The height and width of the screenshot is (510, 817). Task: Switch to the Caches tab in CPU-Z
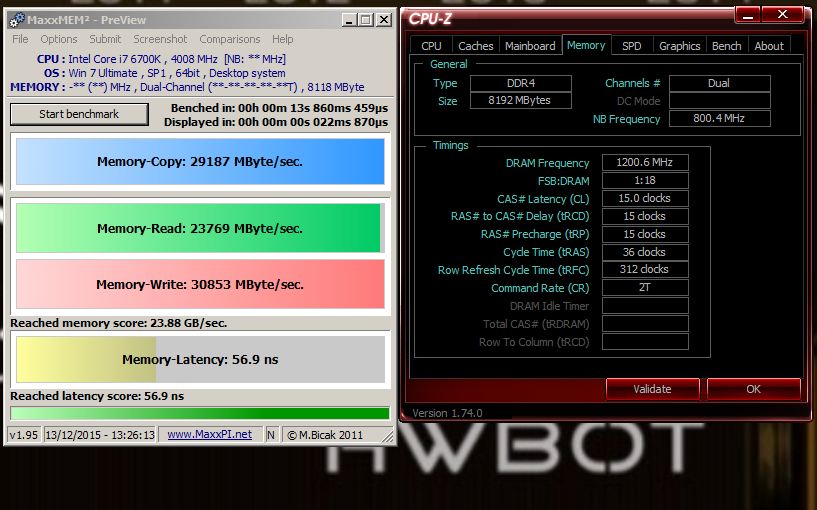click(x=476, y=46)
